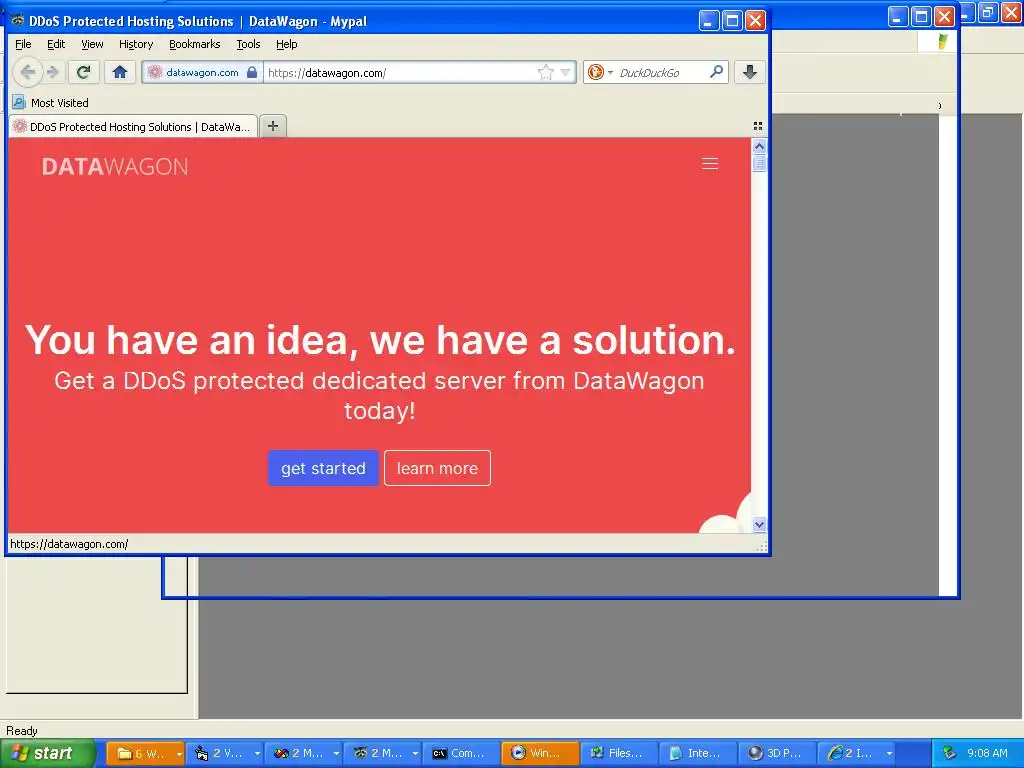Open the Tools menu

point(248,44)
